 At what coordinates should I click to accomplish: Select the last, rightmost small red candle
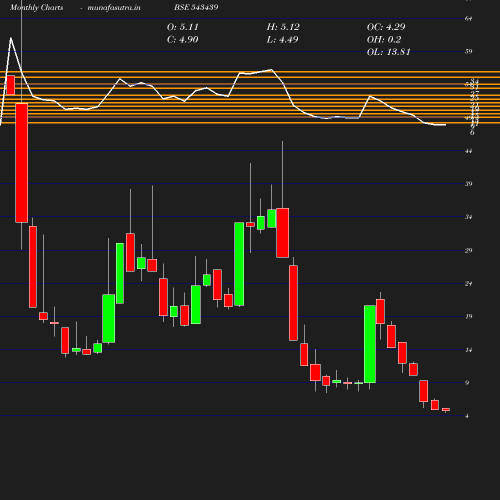446,409
